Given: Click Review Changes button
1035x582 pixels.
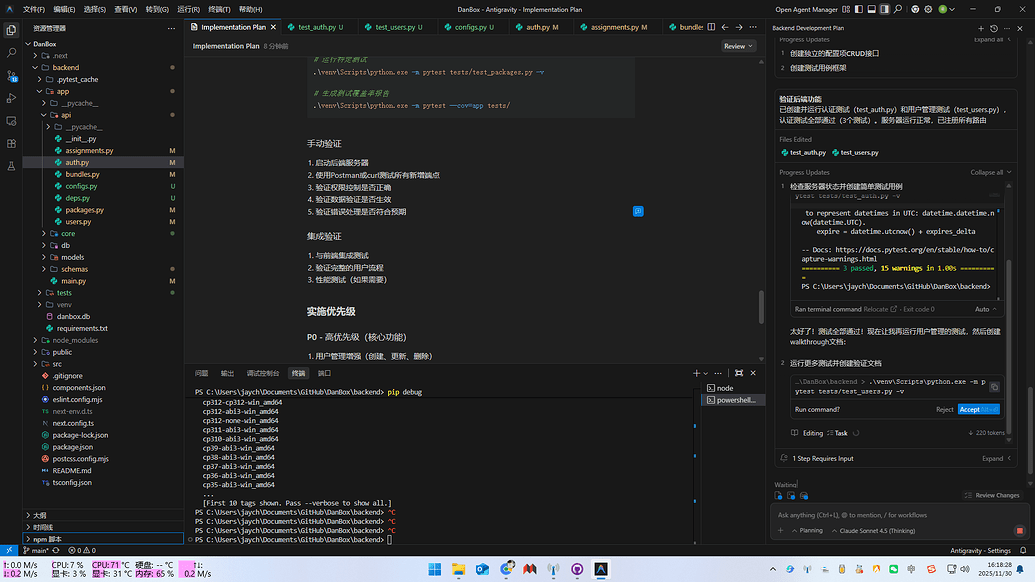Looking at the screenshot, I should pyautogui.click(x=992, y=495).
